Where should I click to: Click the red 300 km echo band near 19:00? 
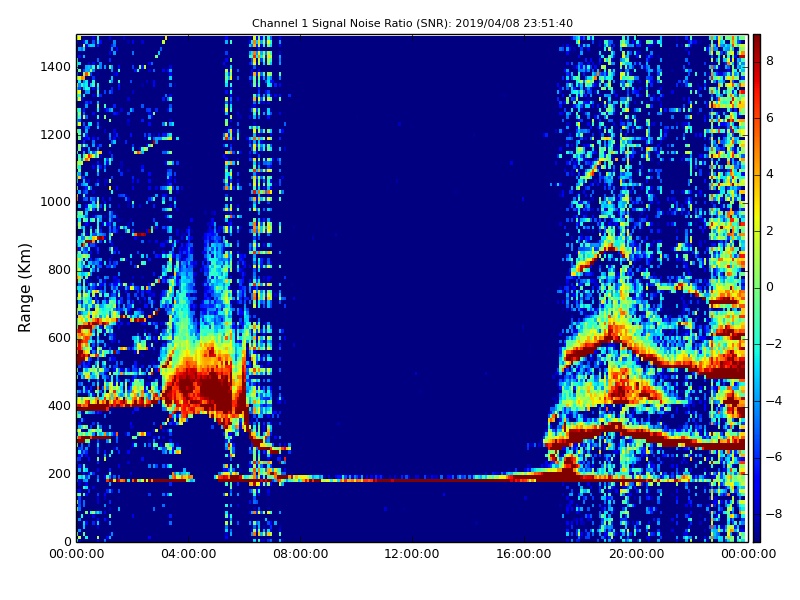coord(615,431)
